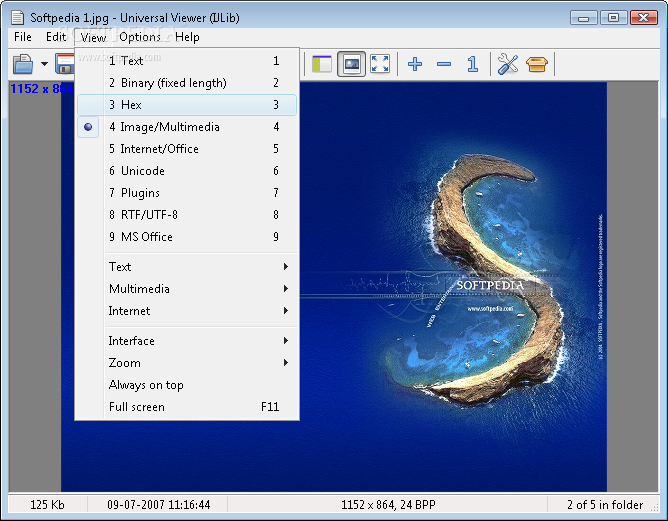Choose '6 Unicode' view mode
The image size is (668, 521).
187,171
